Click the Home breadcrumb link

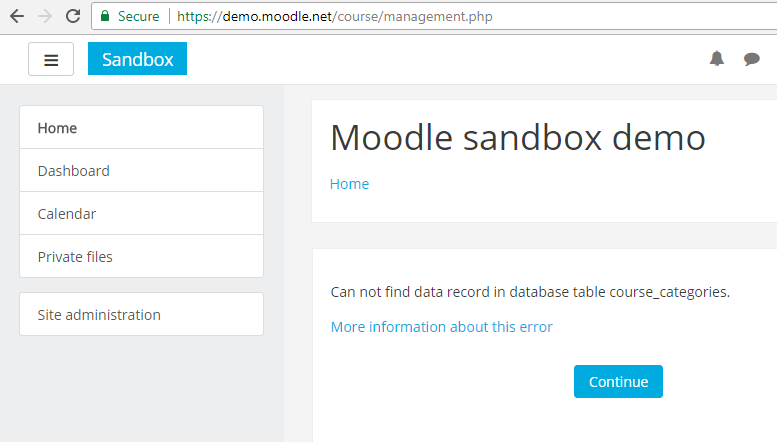click(x=349, y=184)
